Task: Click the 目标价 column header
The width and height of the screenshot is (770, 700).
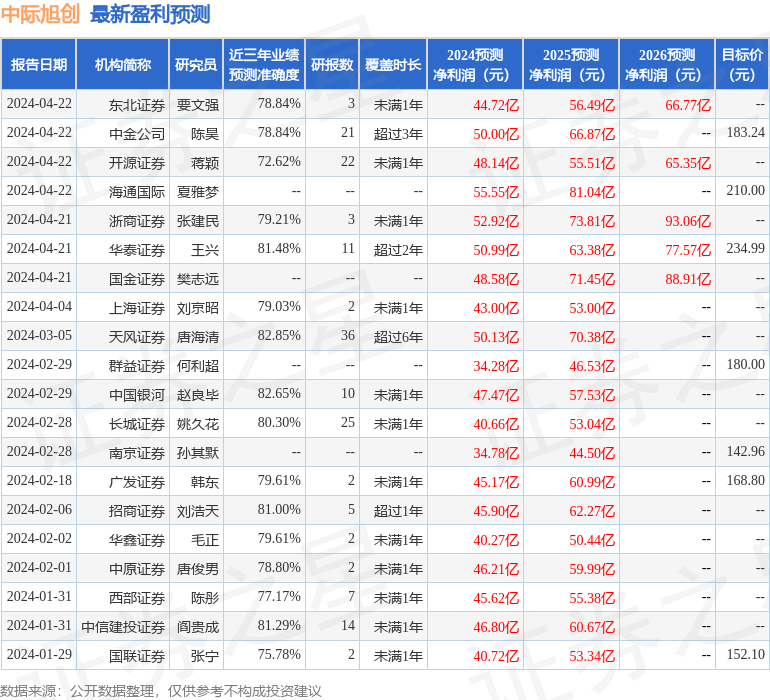Action: click(x=742, y=65)
